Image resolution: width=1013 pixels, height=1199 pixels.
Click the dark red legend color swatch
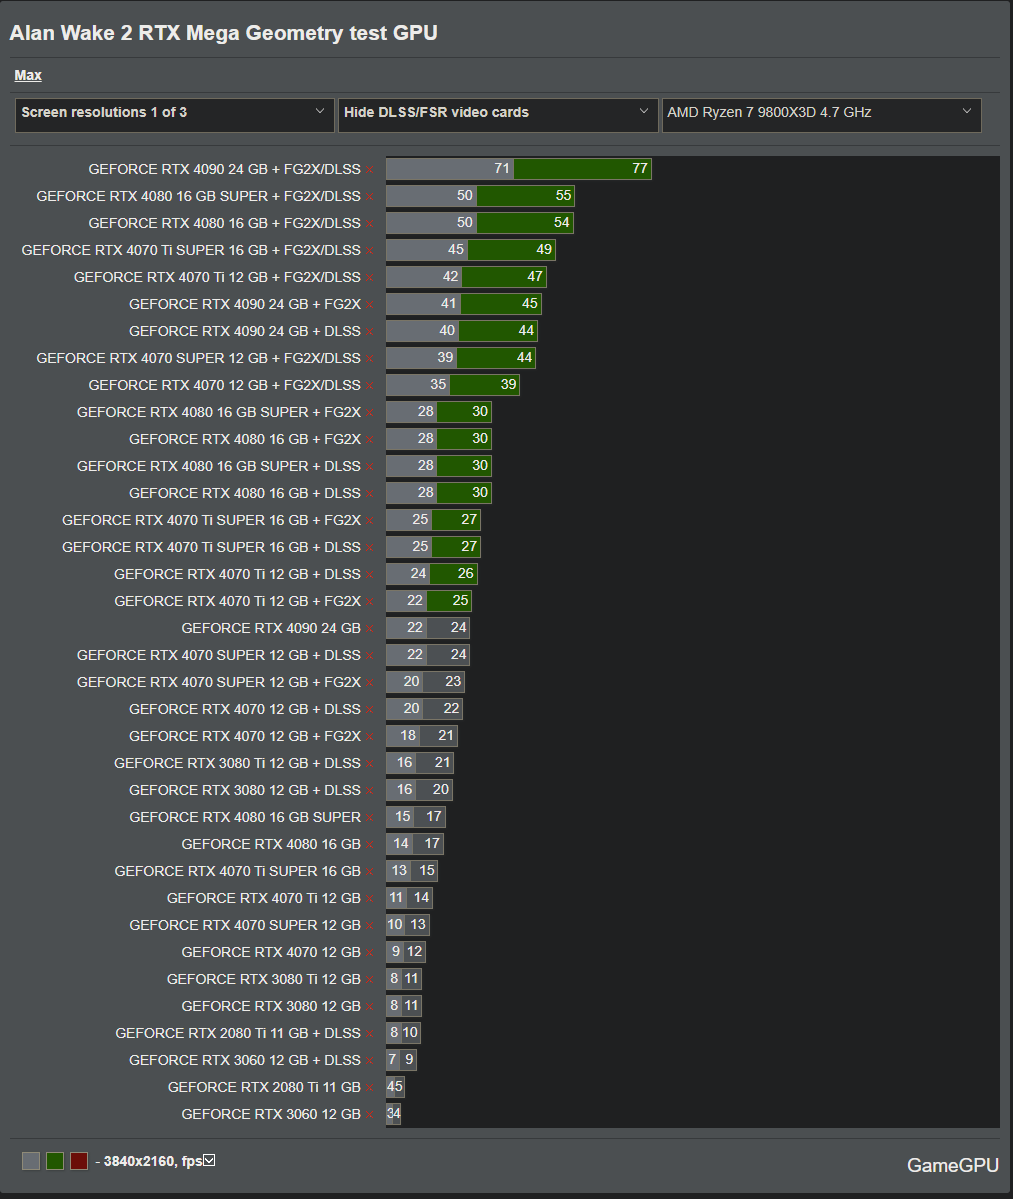tap(79, 1161)
